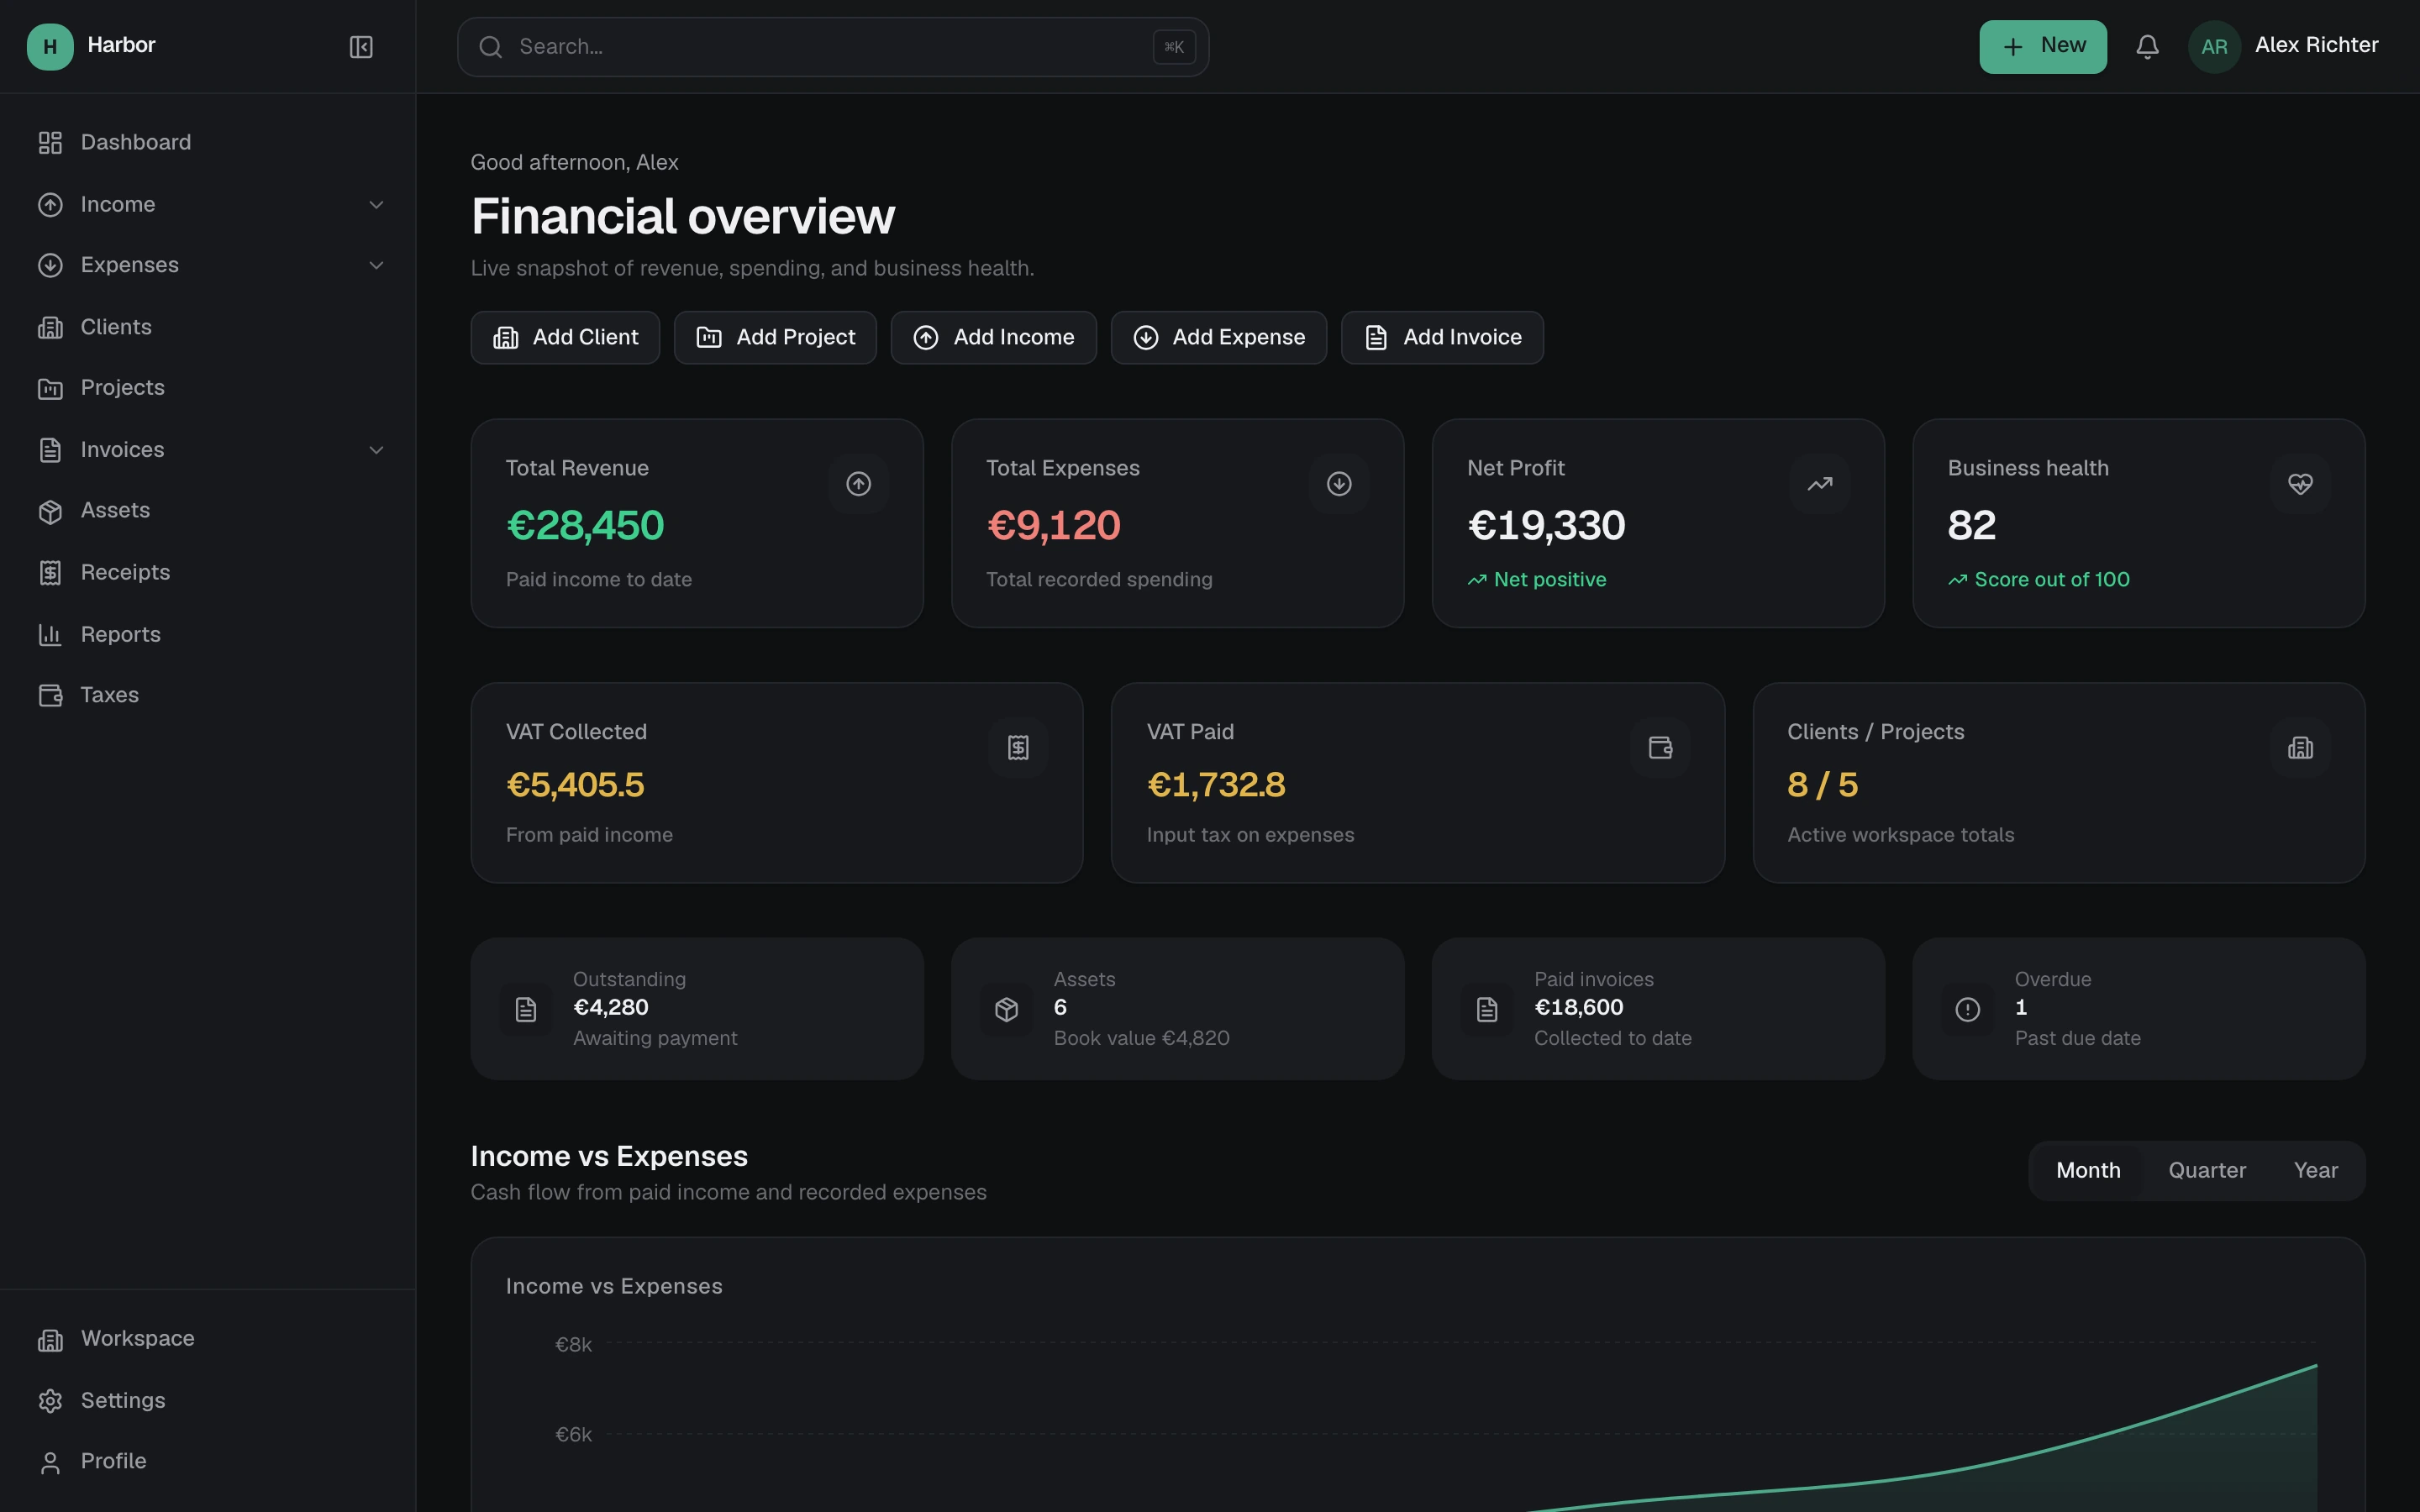The width and height of the screenshot is (2420, 1512).
Task: Click the 8 / 5 clients projects value
Action: [1822, 785]
